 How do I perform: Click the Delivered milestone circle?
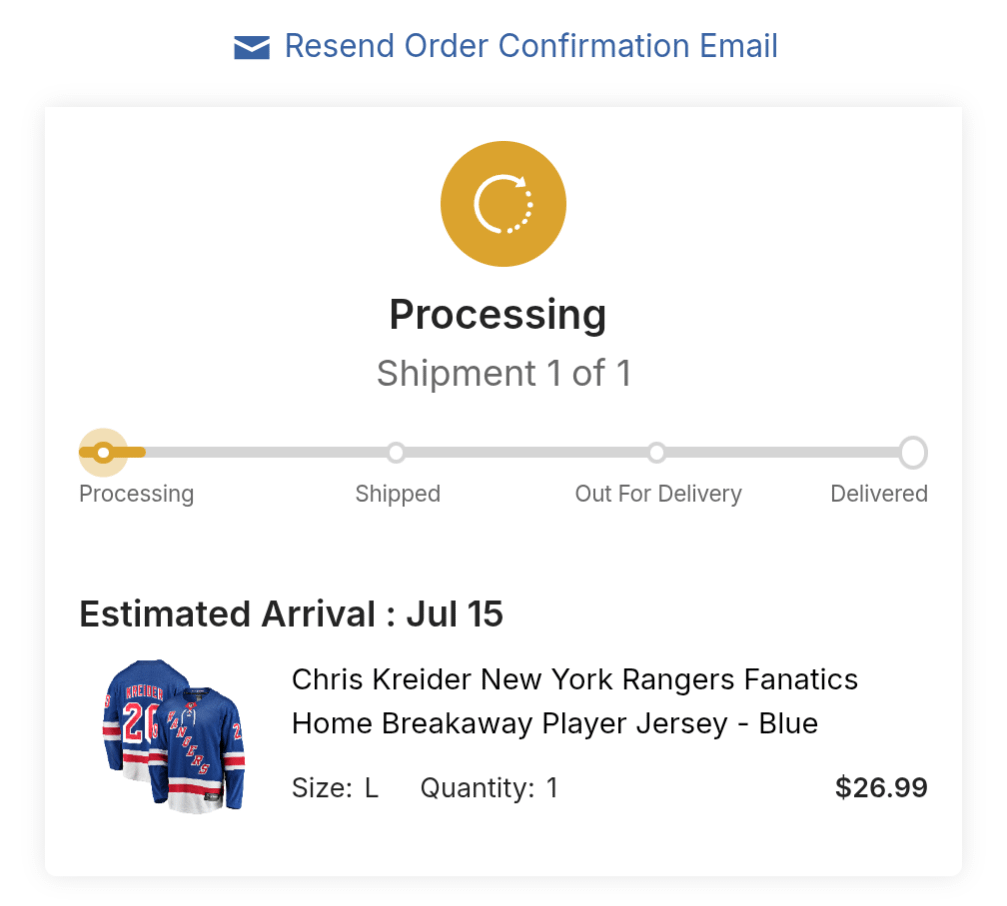913,452
